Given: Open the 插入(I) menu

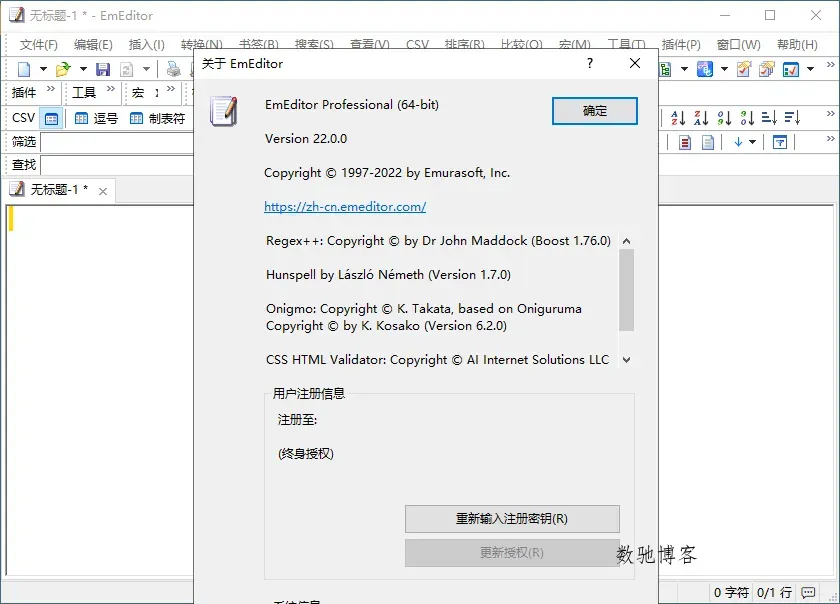Looking at the screenshot, I should 147,44.
